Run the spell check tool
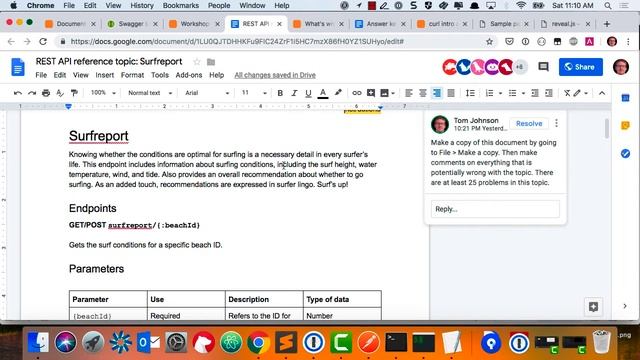Viewport: 640px width, 360px height. pos(60,93)
